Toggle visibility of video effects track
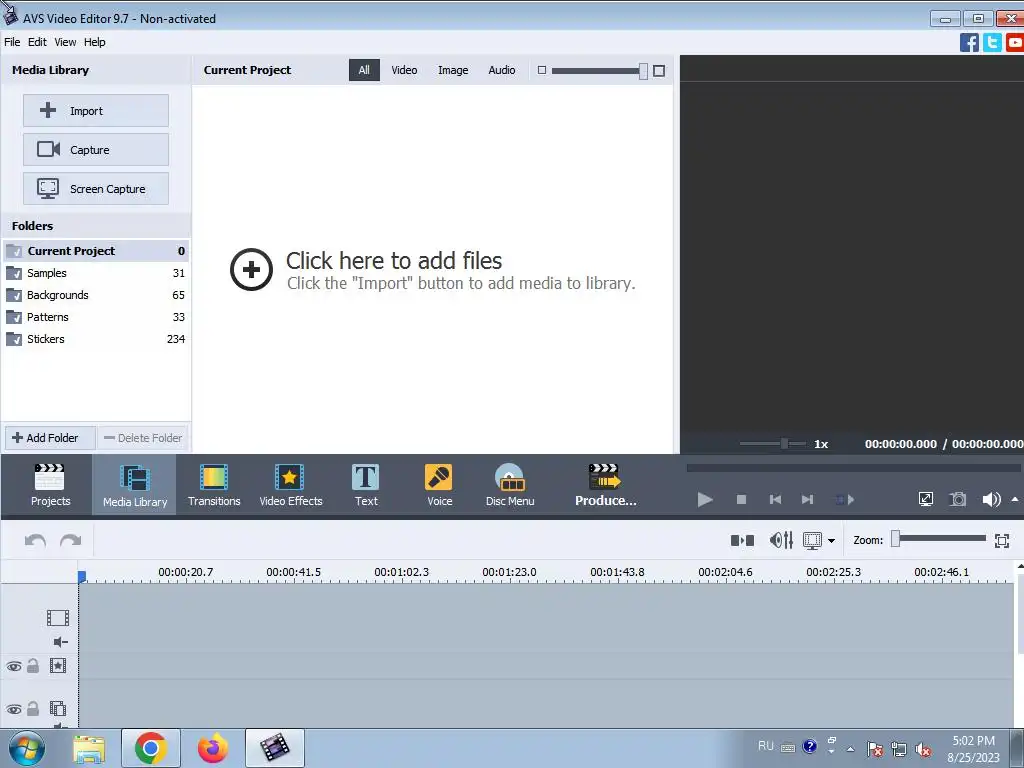 pyautogui.click(x=14, y=667)
